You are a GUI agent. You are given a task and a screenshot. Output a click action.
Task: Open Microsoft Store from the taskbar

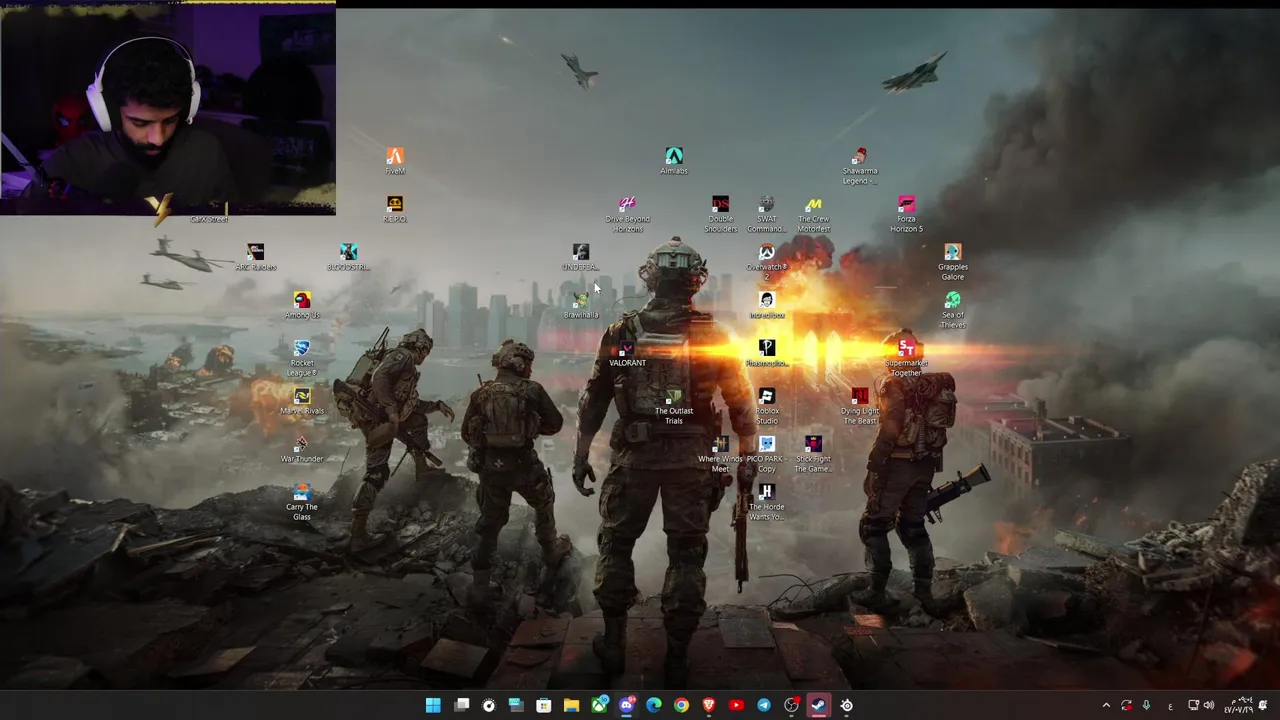[x=544, y=705]
